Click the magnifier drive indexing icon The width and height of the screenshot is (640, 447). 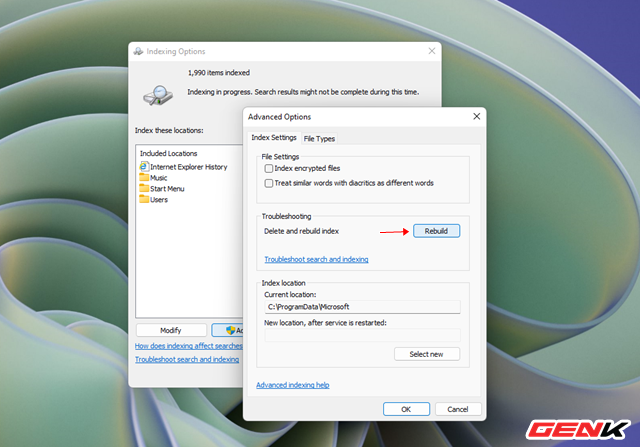click(158, 96)
